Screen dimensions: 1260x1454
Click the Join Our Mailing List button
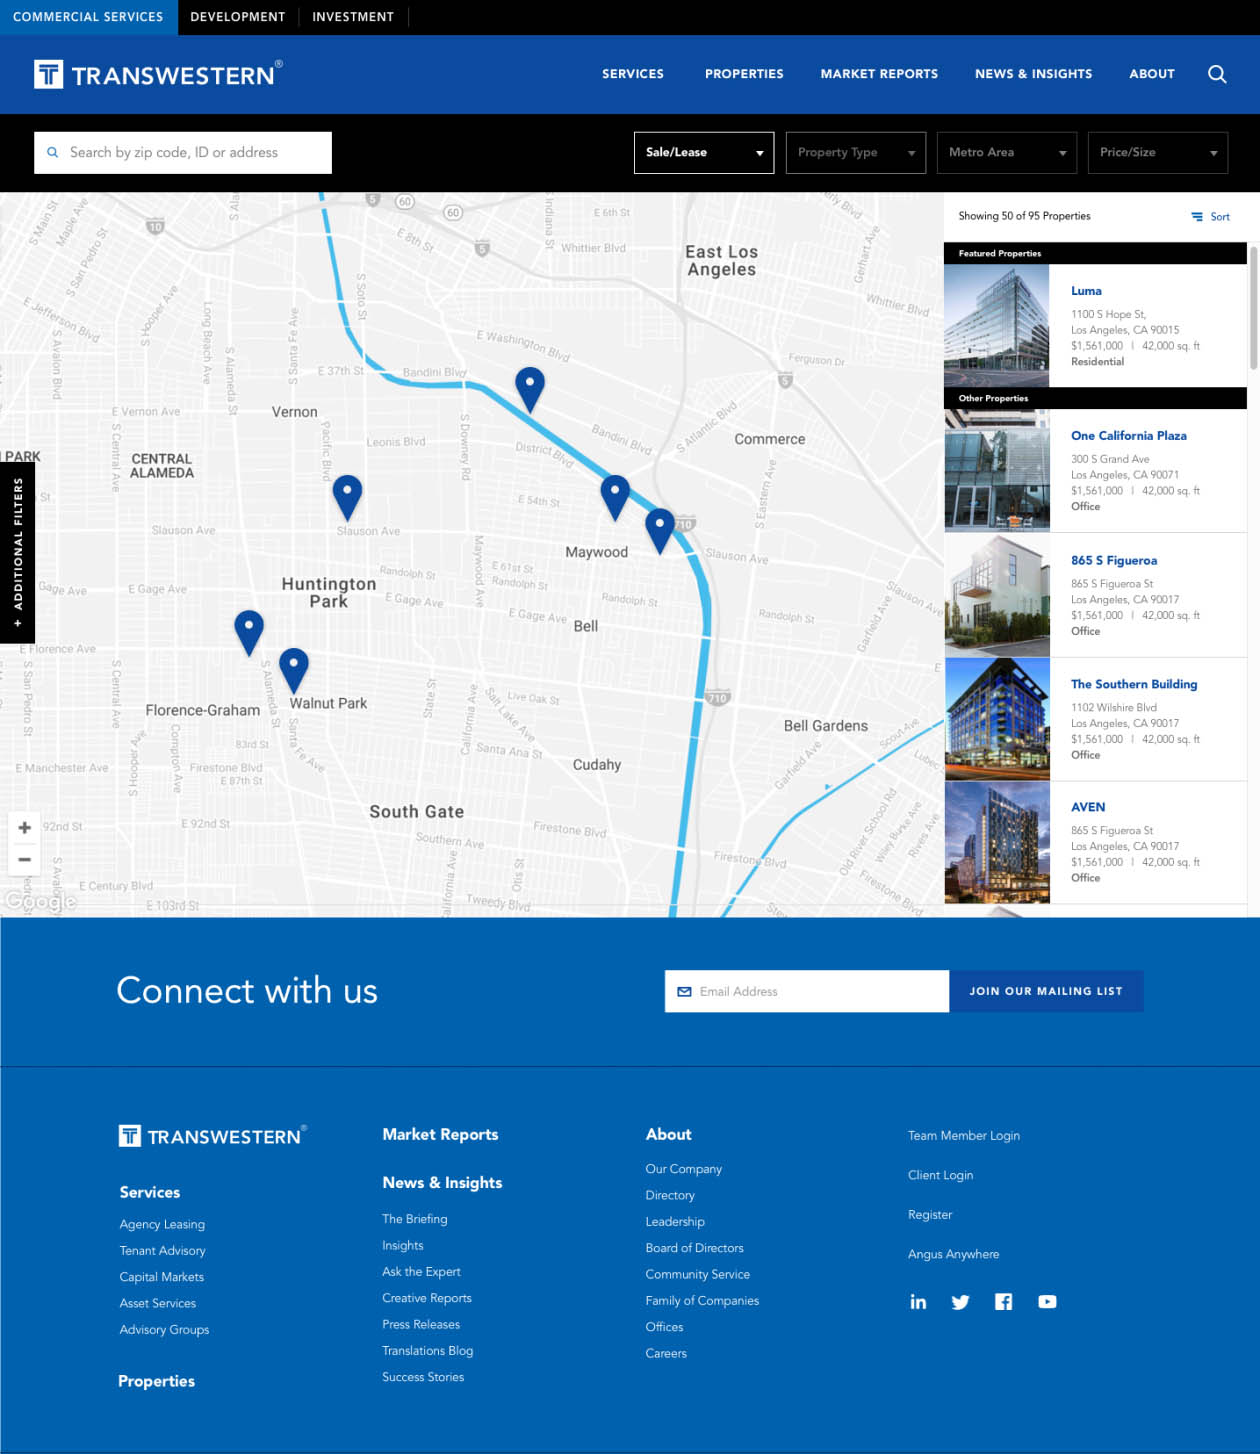coord(1046,991)
